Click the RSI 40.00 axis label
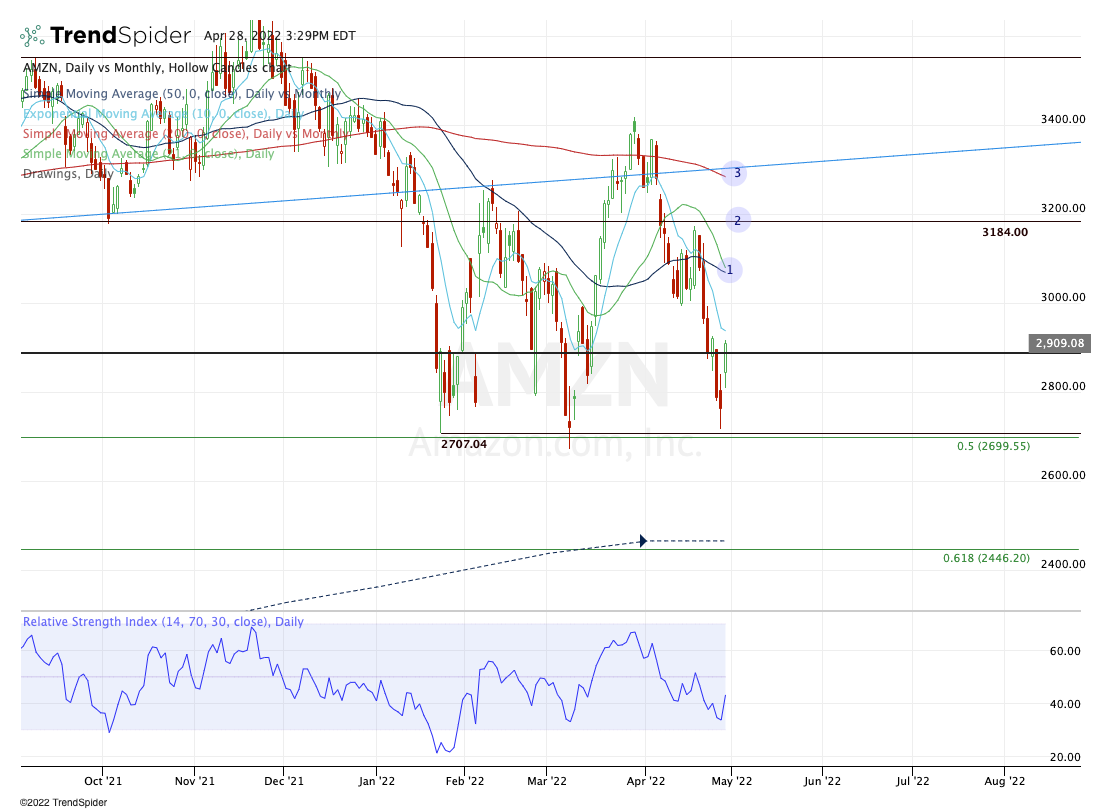This screenshot has width=1111, height=812. [x=1065, y=704]
